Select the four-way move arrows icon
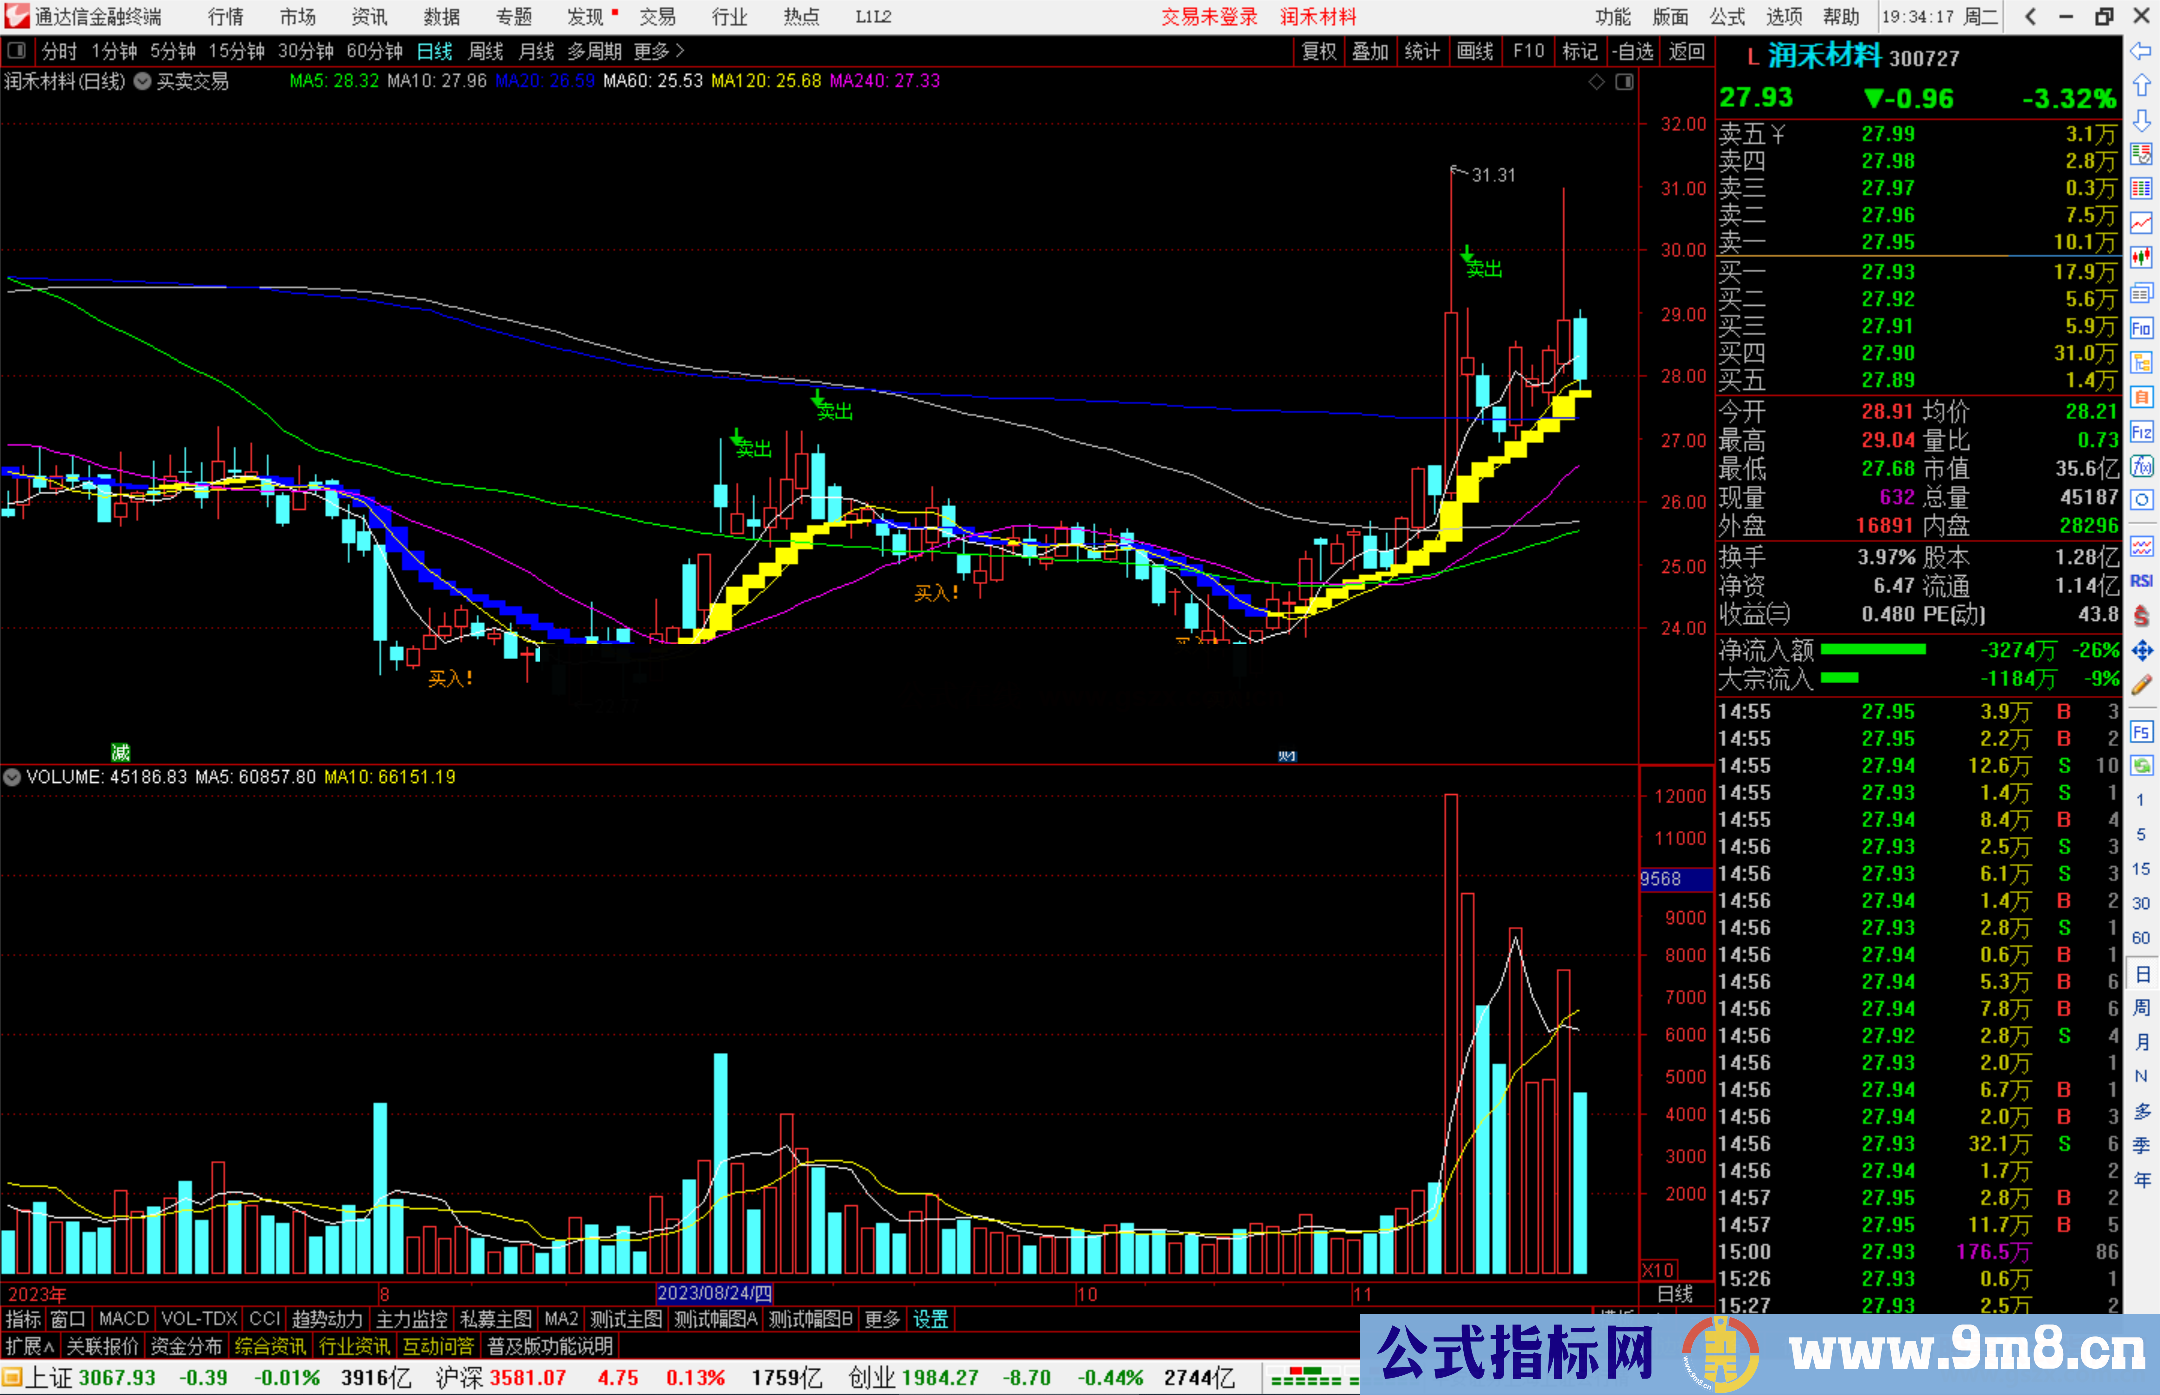The height and width of the screenshot is (1395, 2160). point(2141,651)
